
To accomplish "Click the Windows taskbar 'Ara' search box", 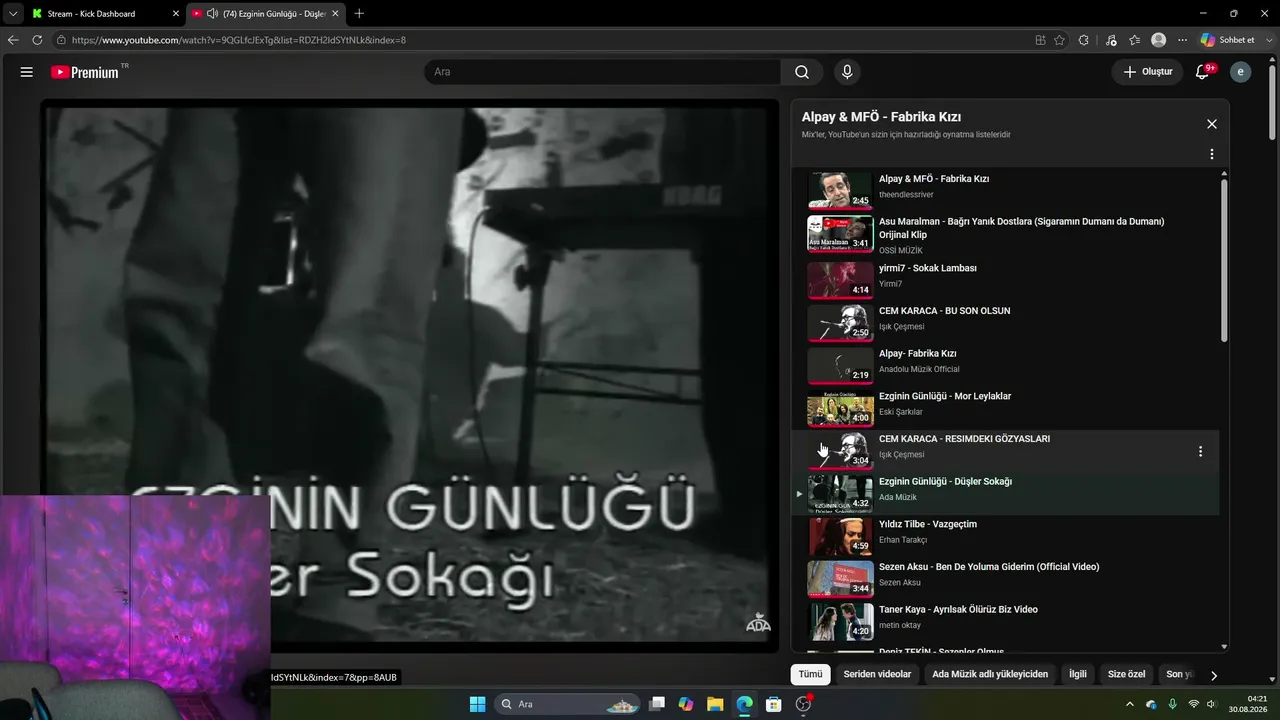I will pos(568,704).
